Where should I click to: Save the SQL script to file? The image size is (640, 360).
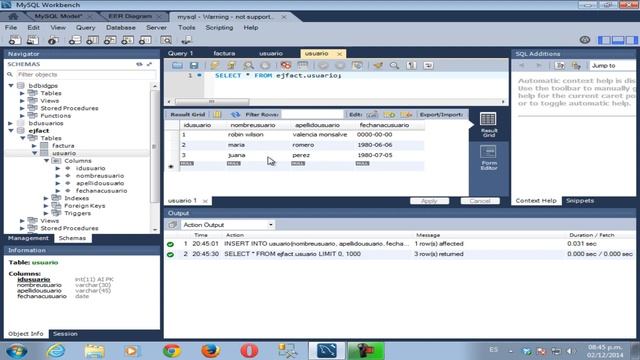click(194, 65)
